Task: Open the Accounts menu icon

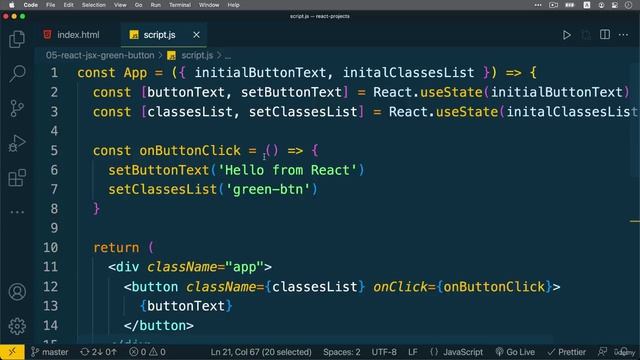Action: [17, 292]
